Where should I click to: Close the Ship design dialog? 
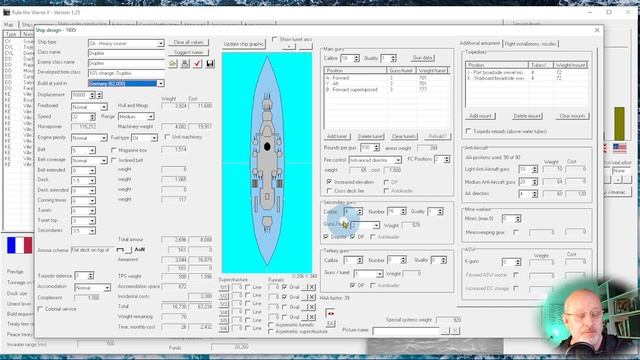[597, 30]
